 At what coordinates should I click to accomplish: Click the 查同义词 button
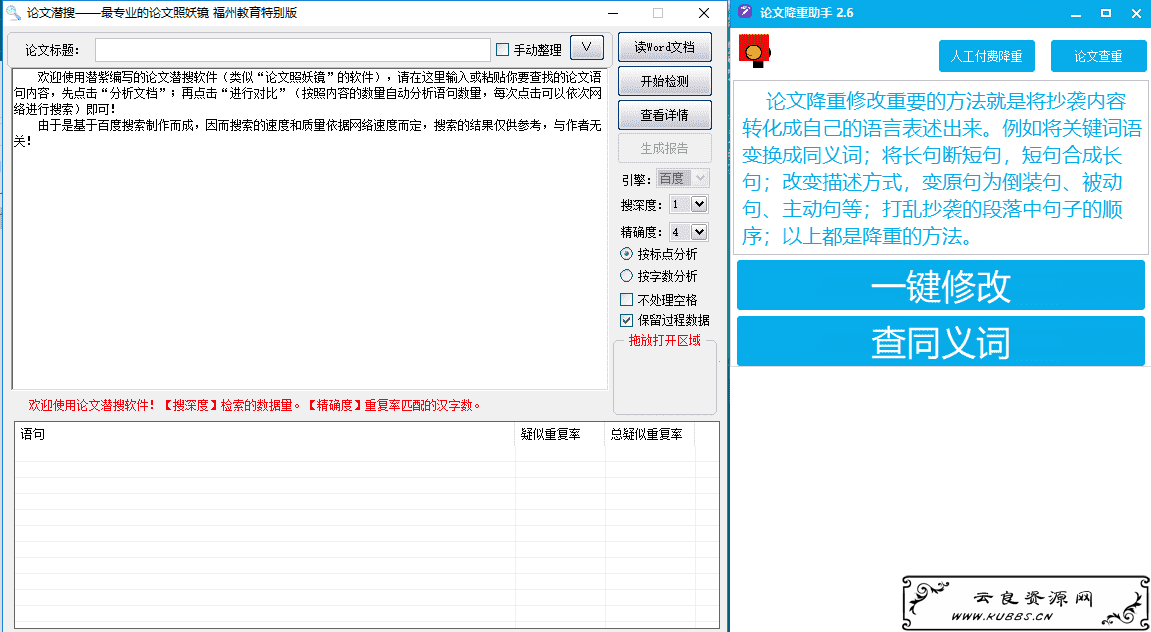940,341
